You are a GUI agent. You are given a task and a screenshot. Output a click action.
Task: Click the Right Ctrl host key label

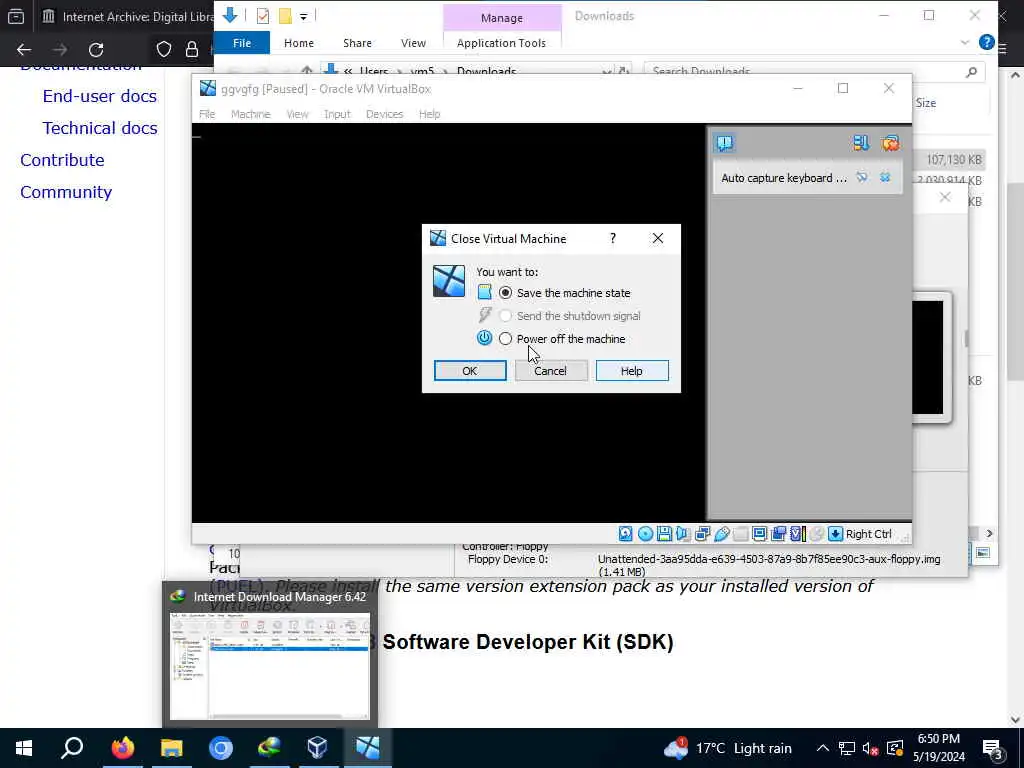pyautogui.click(x=869, y=534)
